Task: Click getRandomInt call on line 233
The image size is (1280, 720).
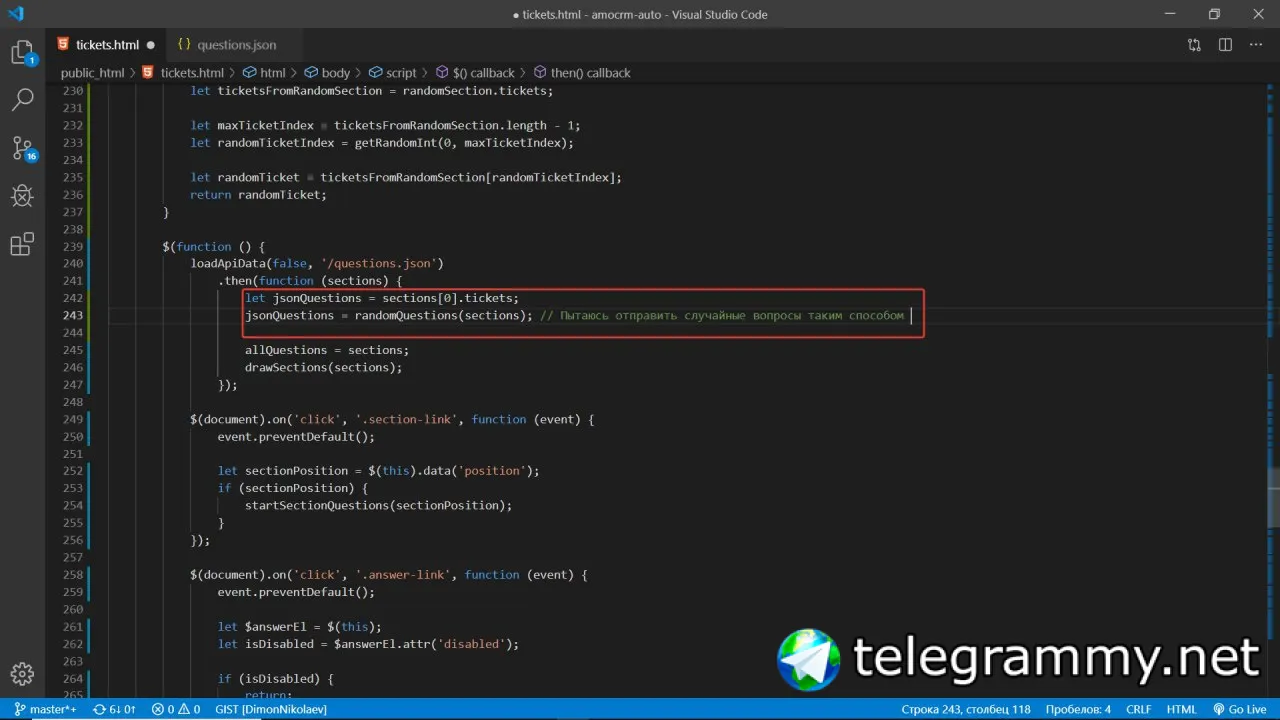Action: click(464, 143)
